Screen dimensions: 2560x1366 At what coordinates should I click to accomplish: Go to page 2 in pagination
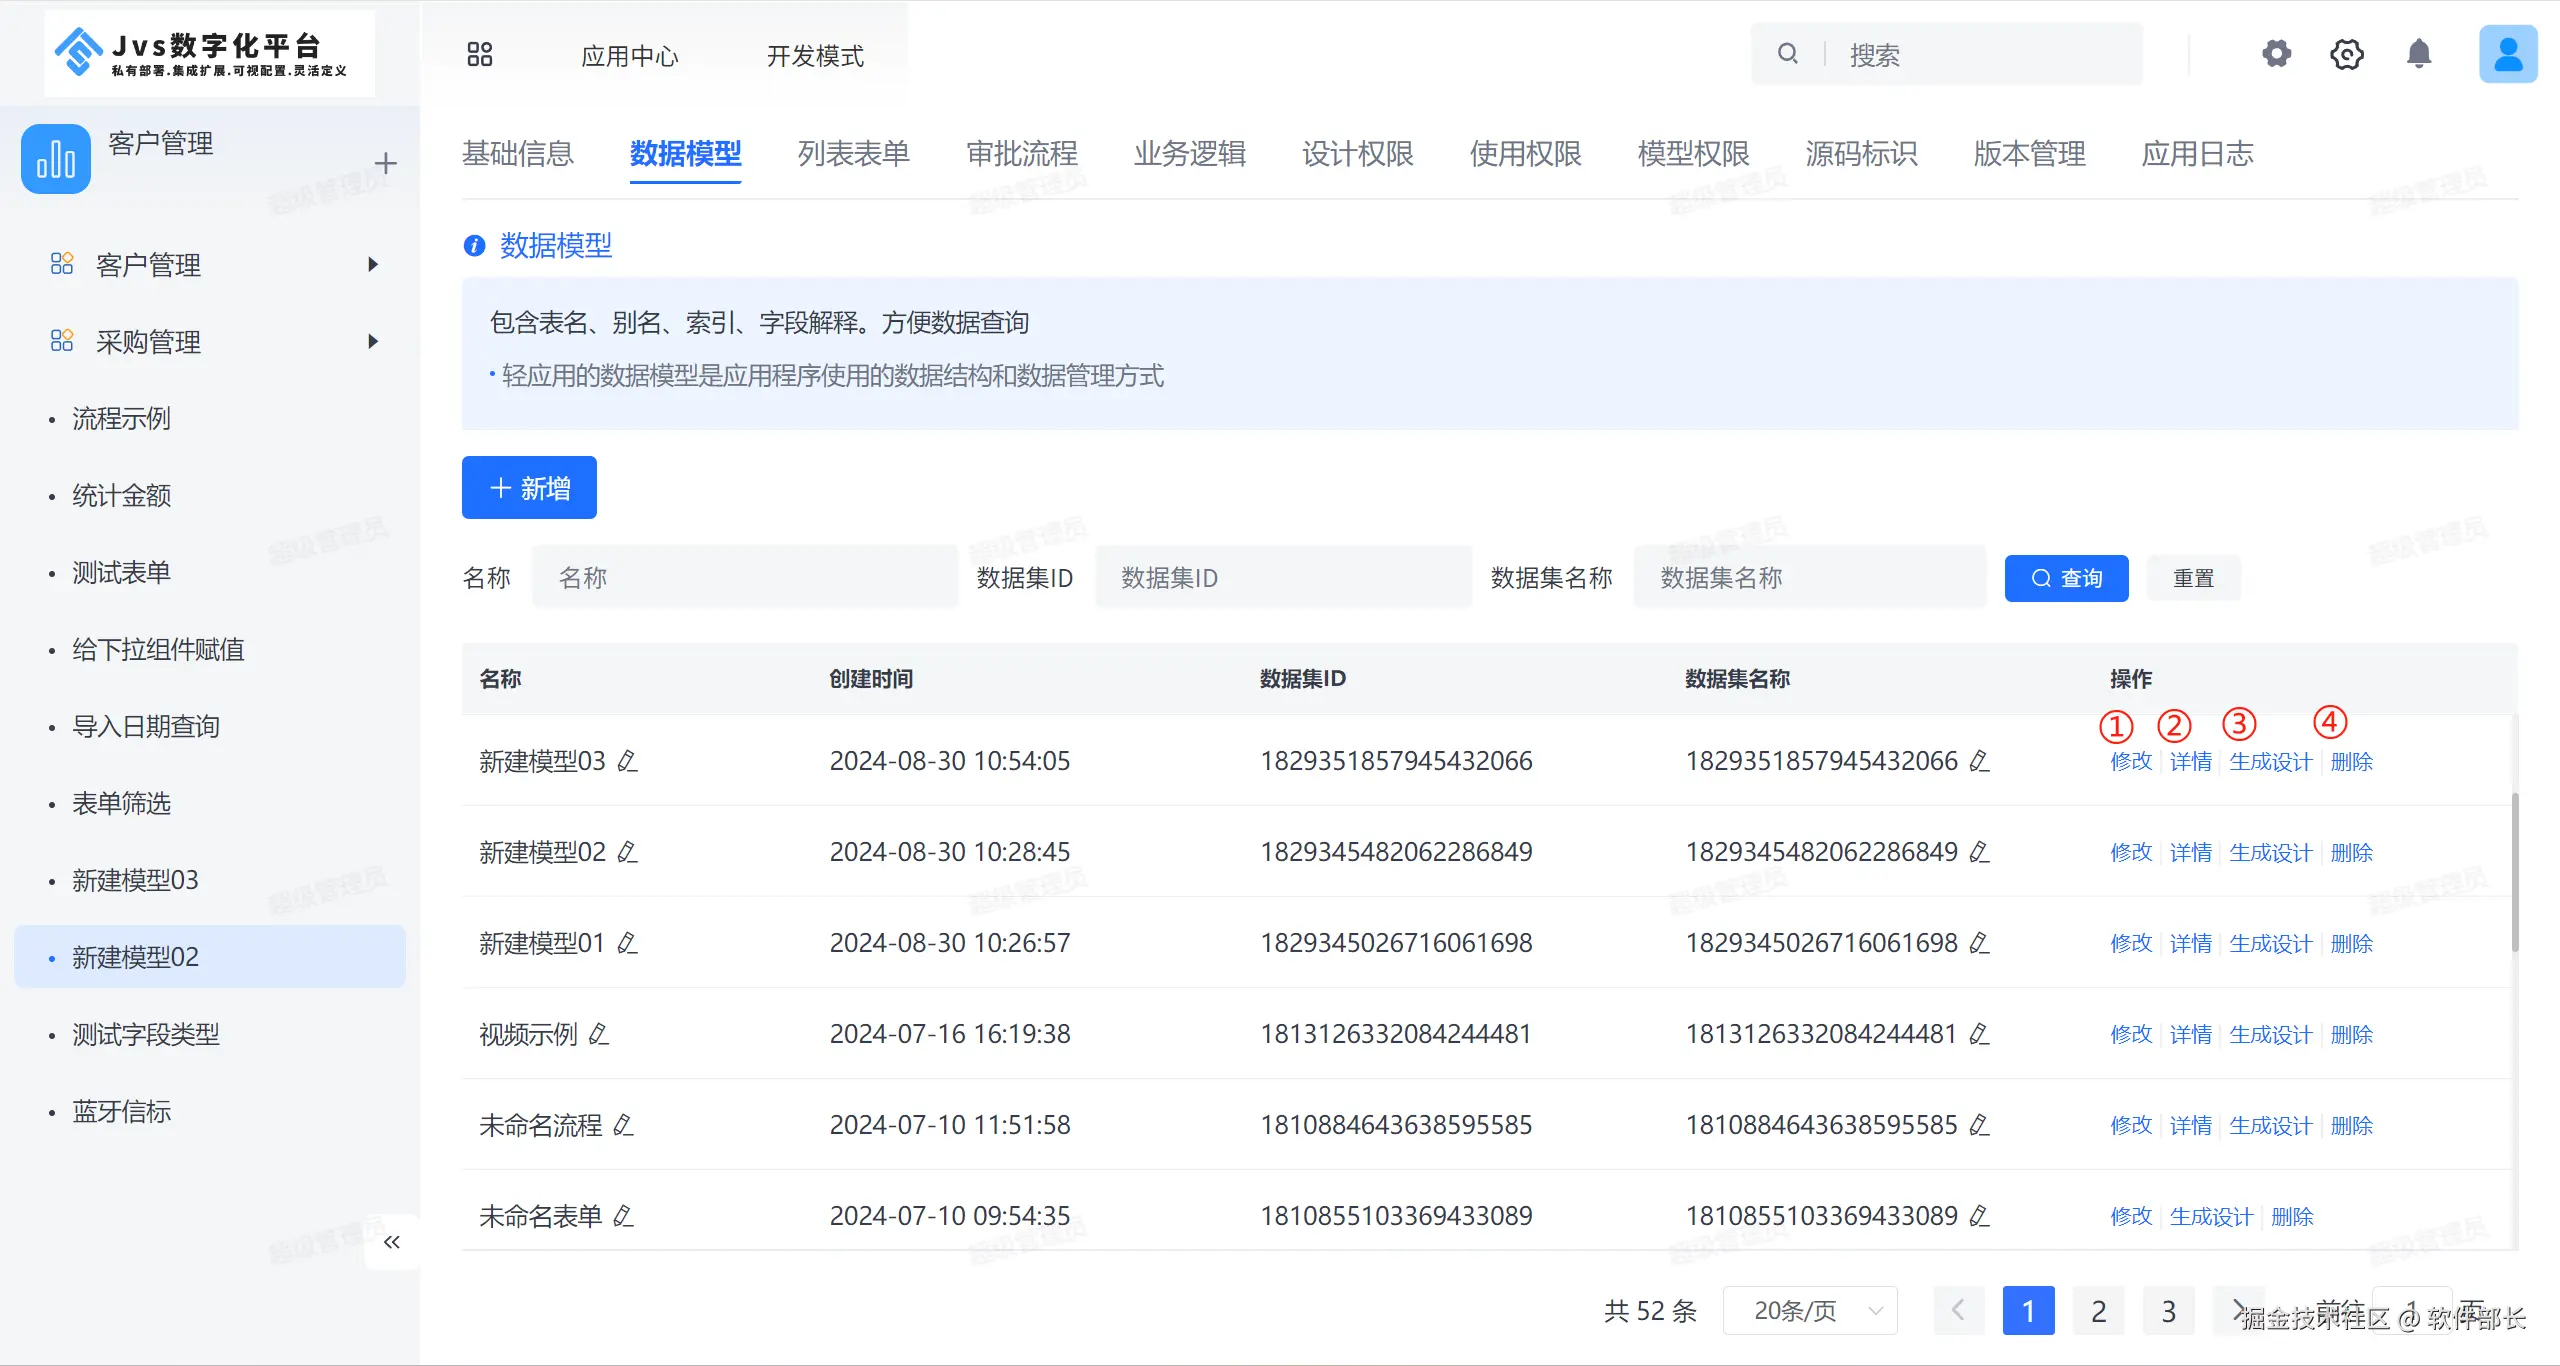click(2098, 1311)
